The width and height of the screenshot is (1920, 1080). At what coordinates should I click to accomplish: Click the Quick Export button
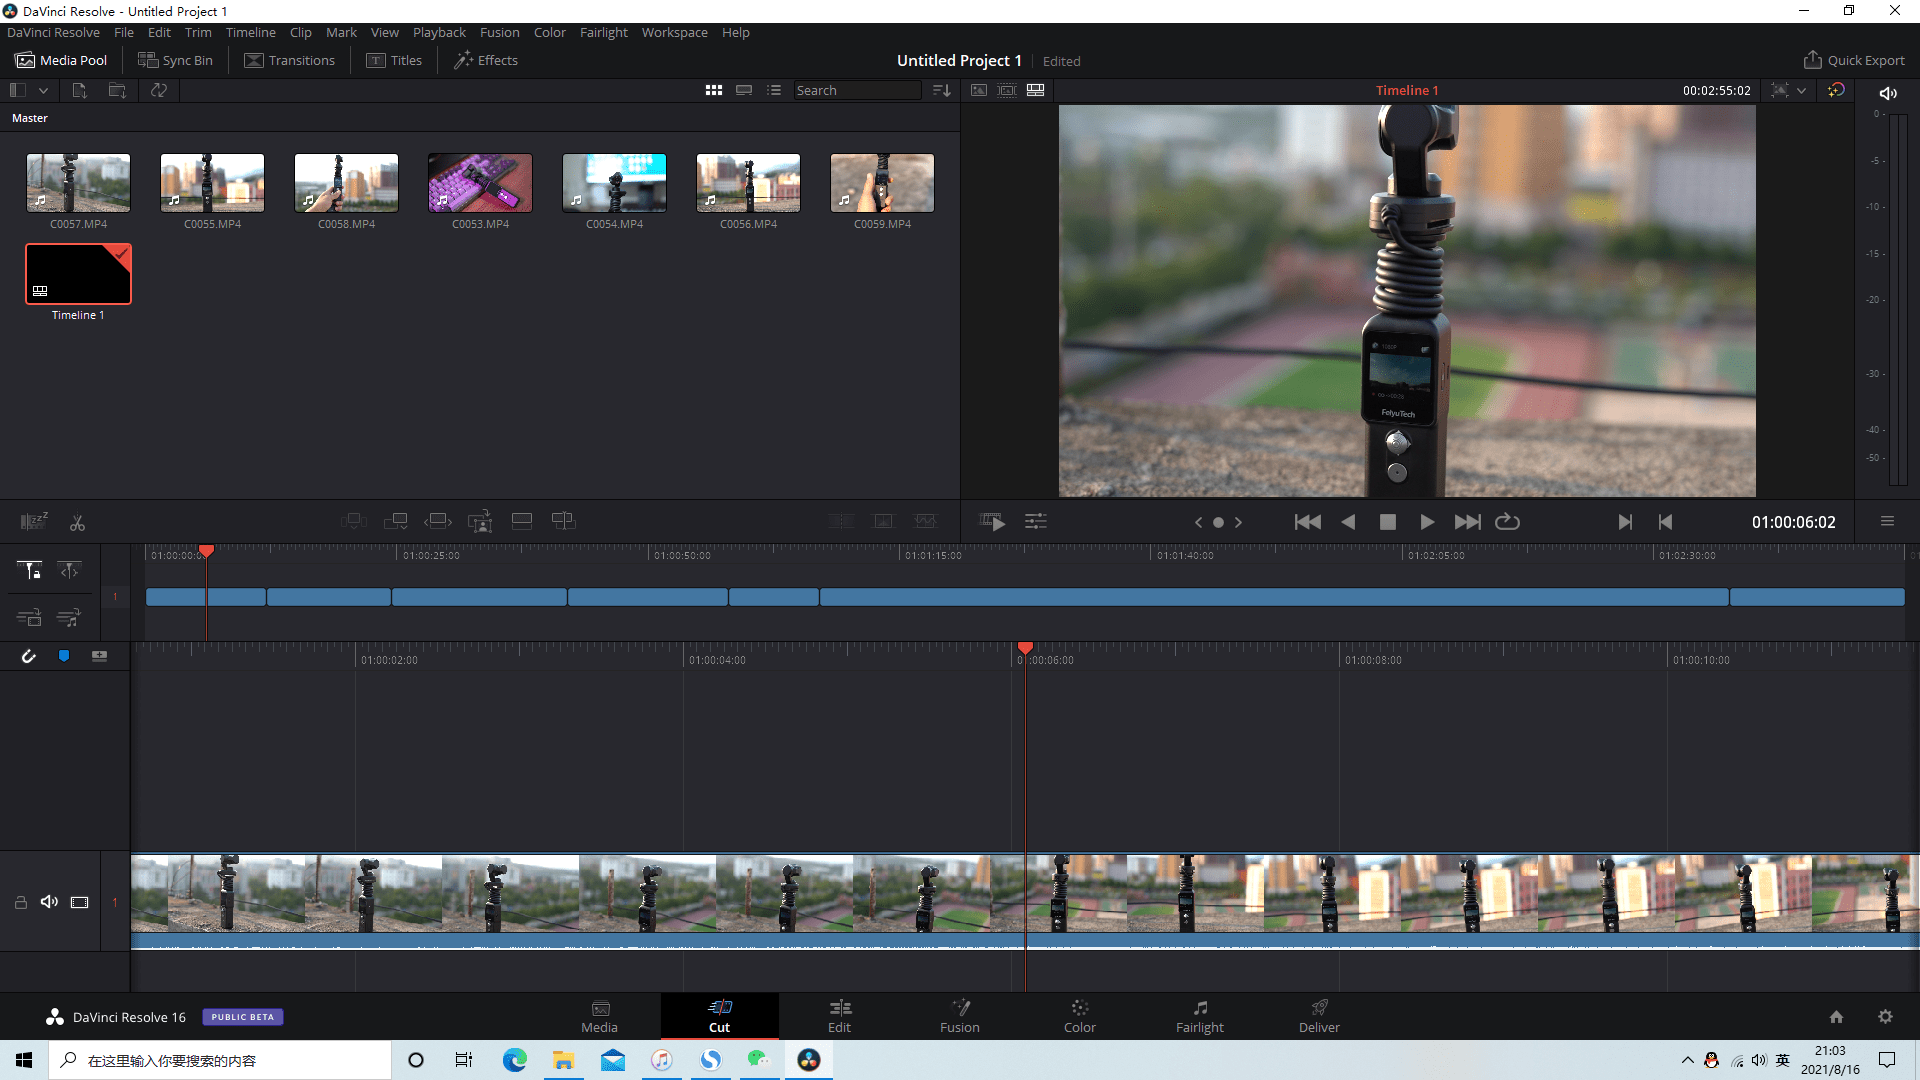click(x=1854, y=60)
